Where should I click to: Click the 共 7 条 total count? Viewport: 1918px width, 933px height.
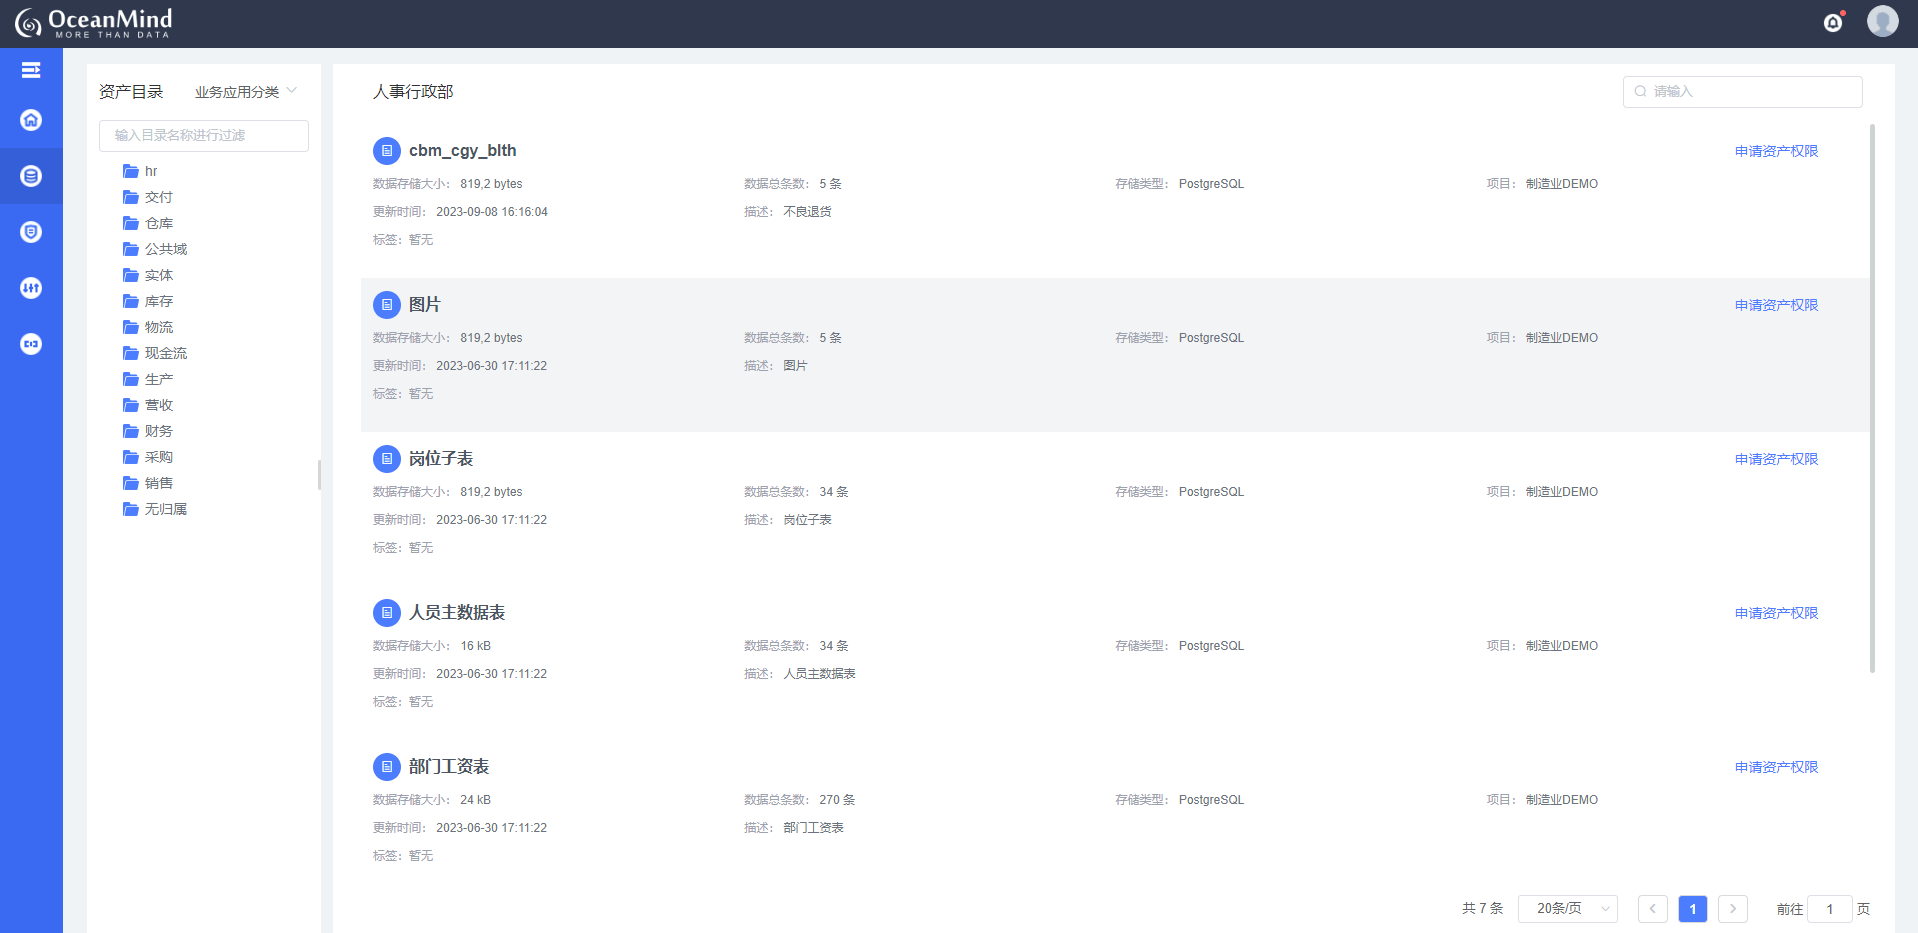coord(1482,909)
